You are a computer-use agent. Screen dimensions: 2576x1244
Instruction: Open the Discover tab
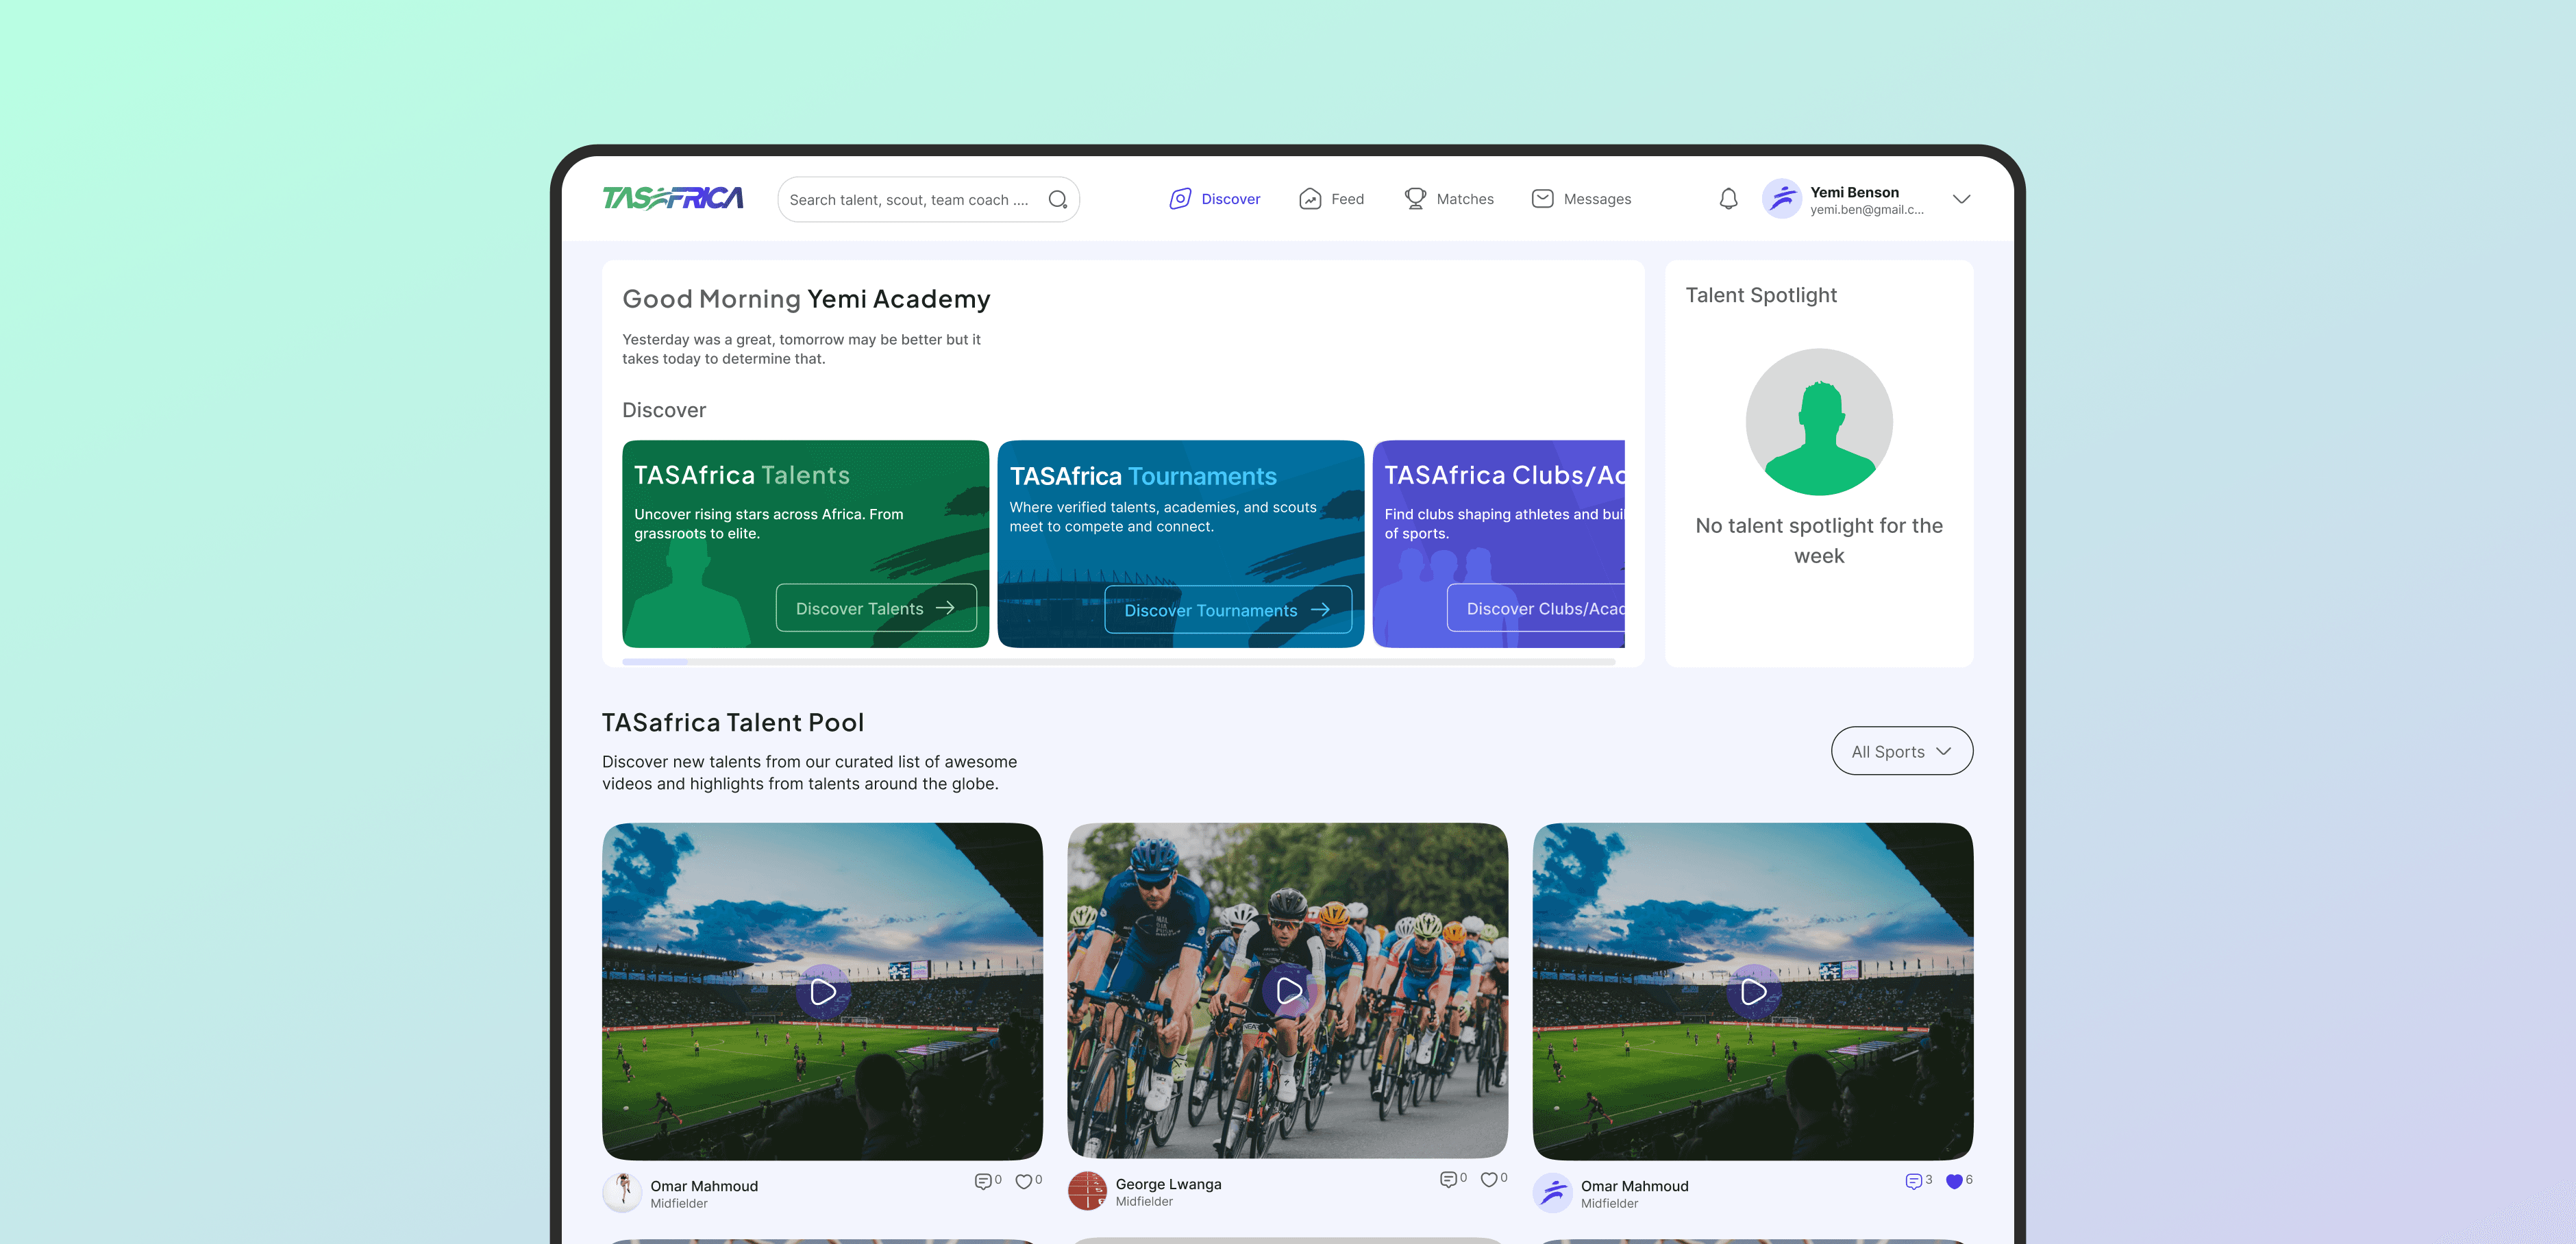pyautogui.click(x=1215, y=199)
